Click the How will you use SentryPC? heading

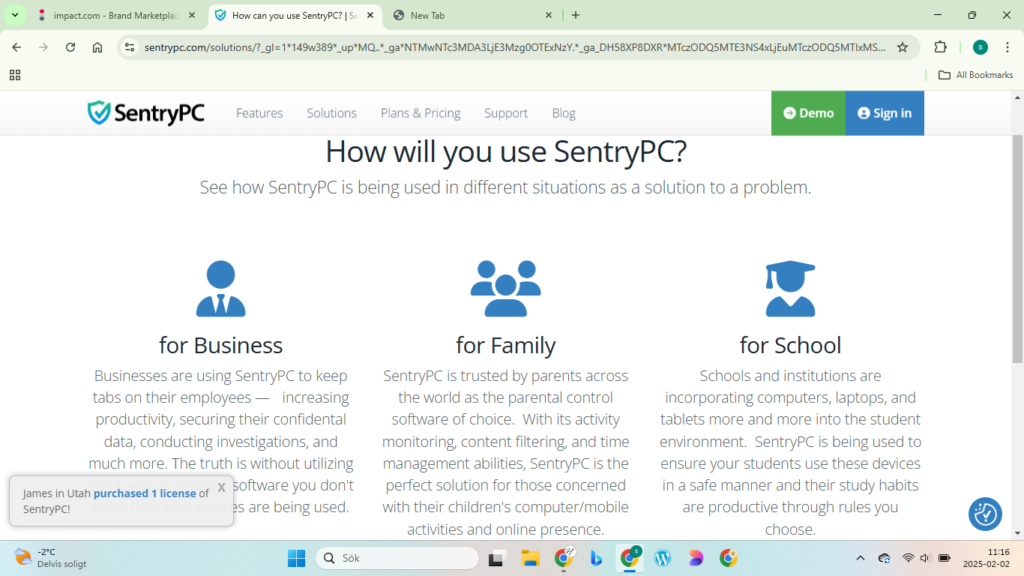(506, 152)
